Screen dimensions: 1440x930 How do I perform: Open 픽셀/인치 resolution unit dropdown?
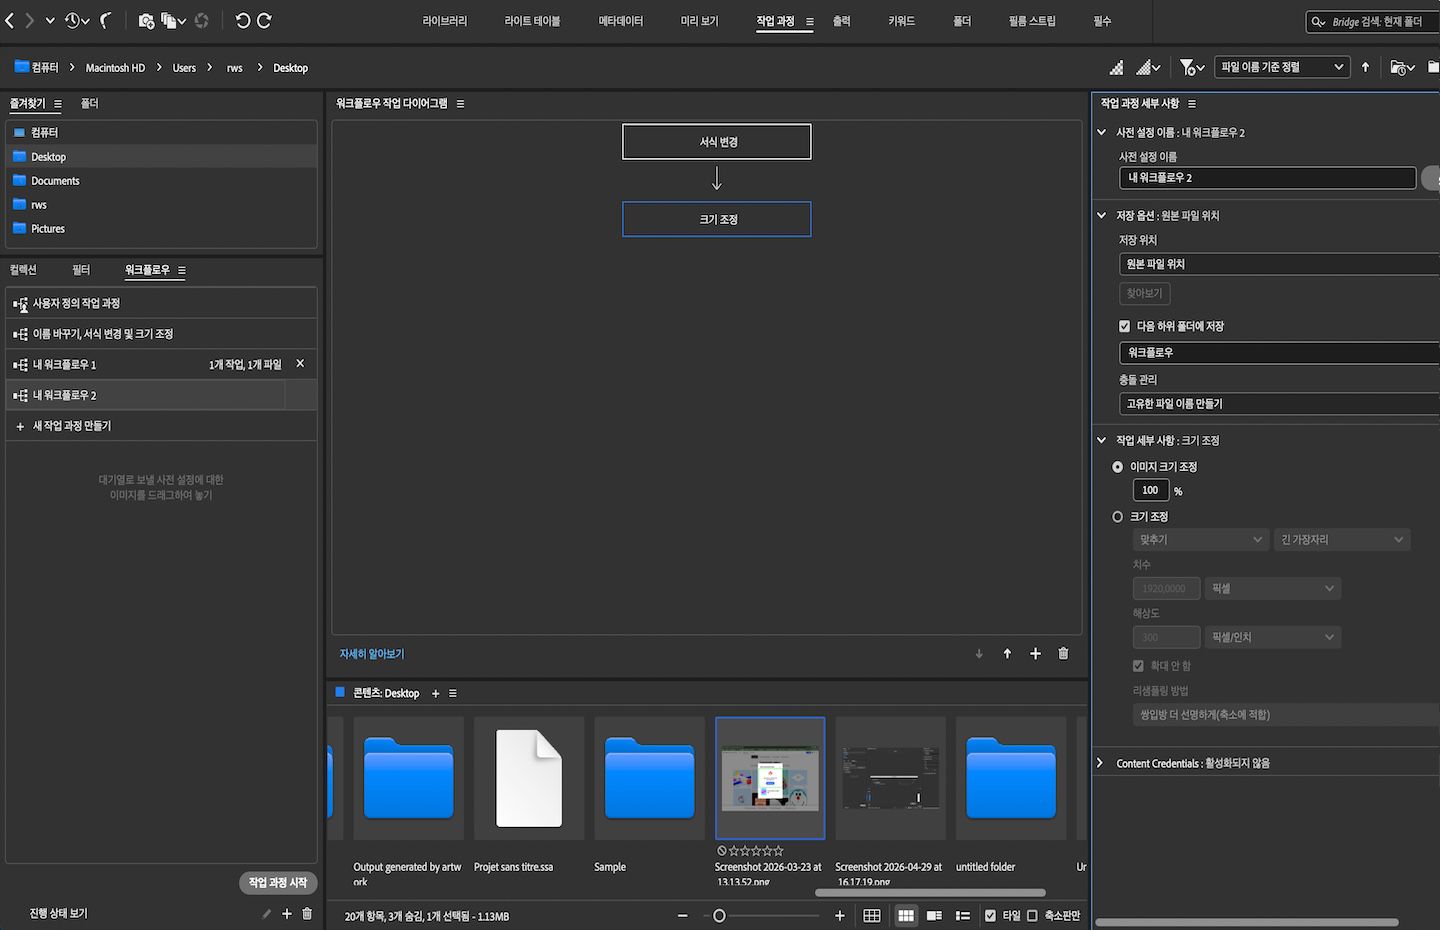point(1272,637)
